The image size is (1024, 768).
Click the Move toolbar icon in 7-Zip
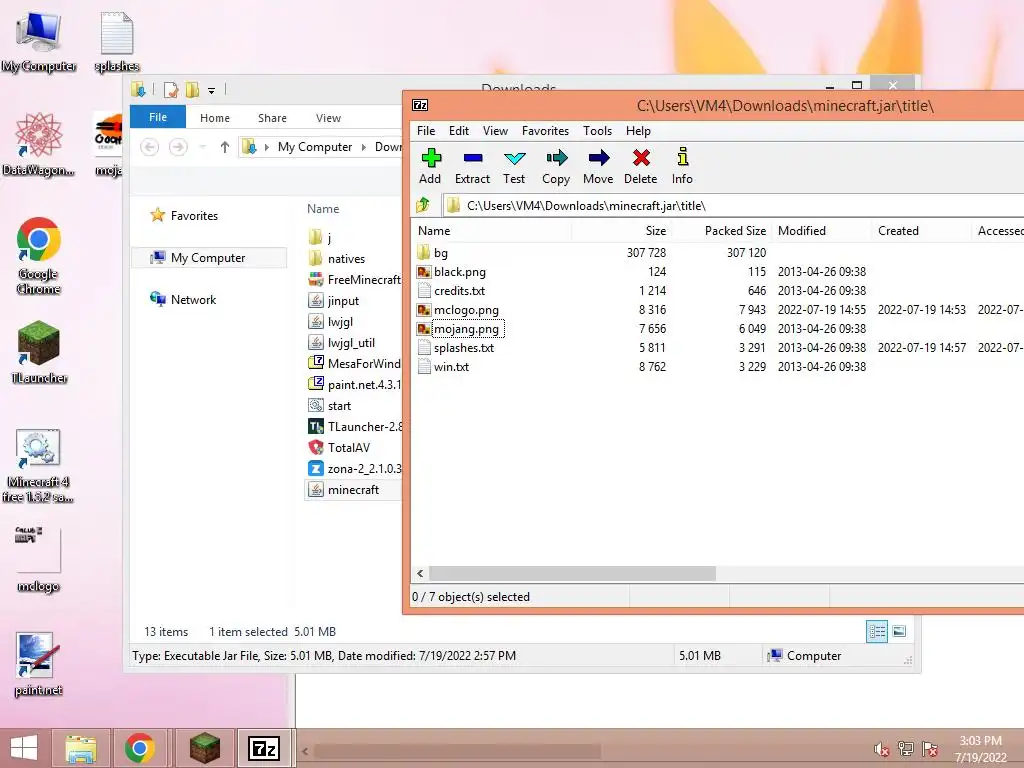[x=598, y=167]
